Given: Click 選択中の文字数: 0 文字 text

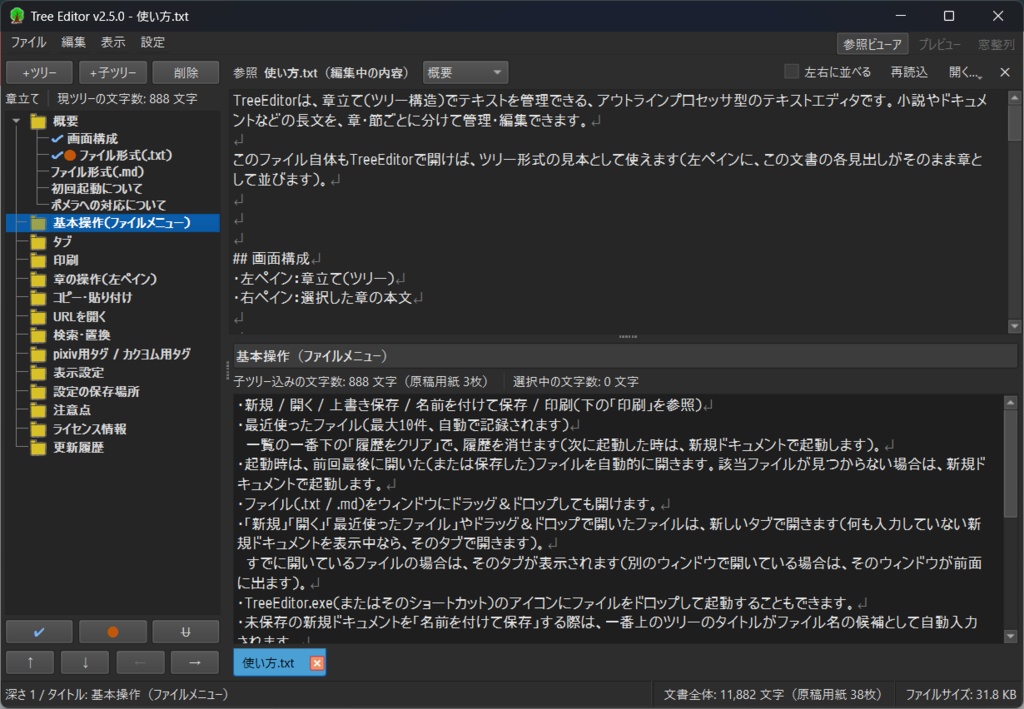Looking at the screenshot, I should (576, 382).
